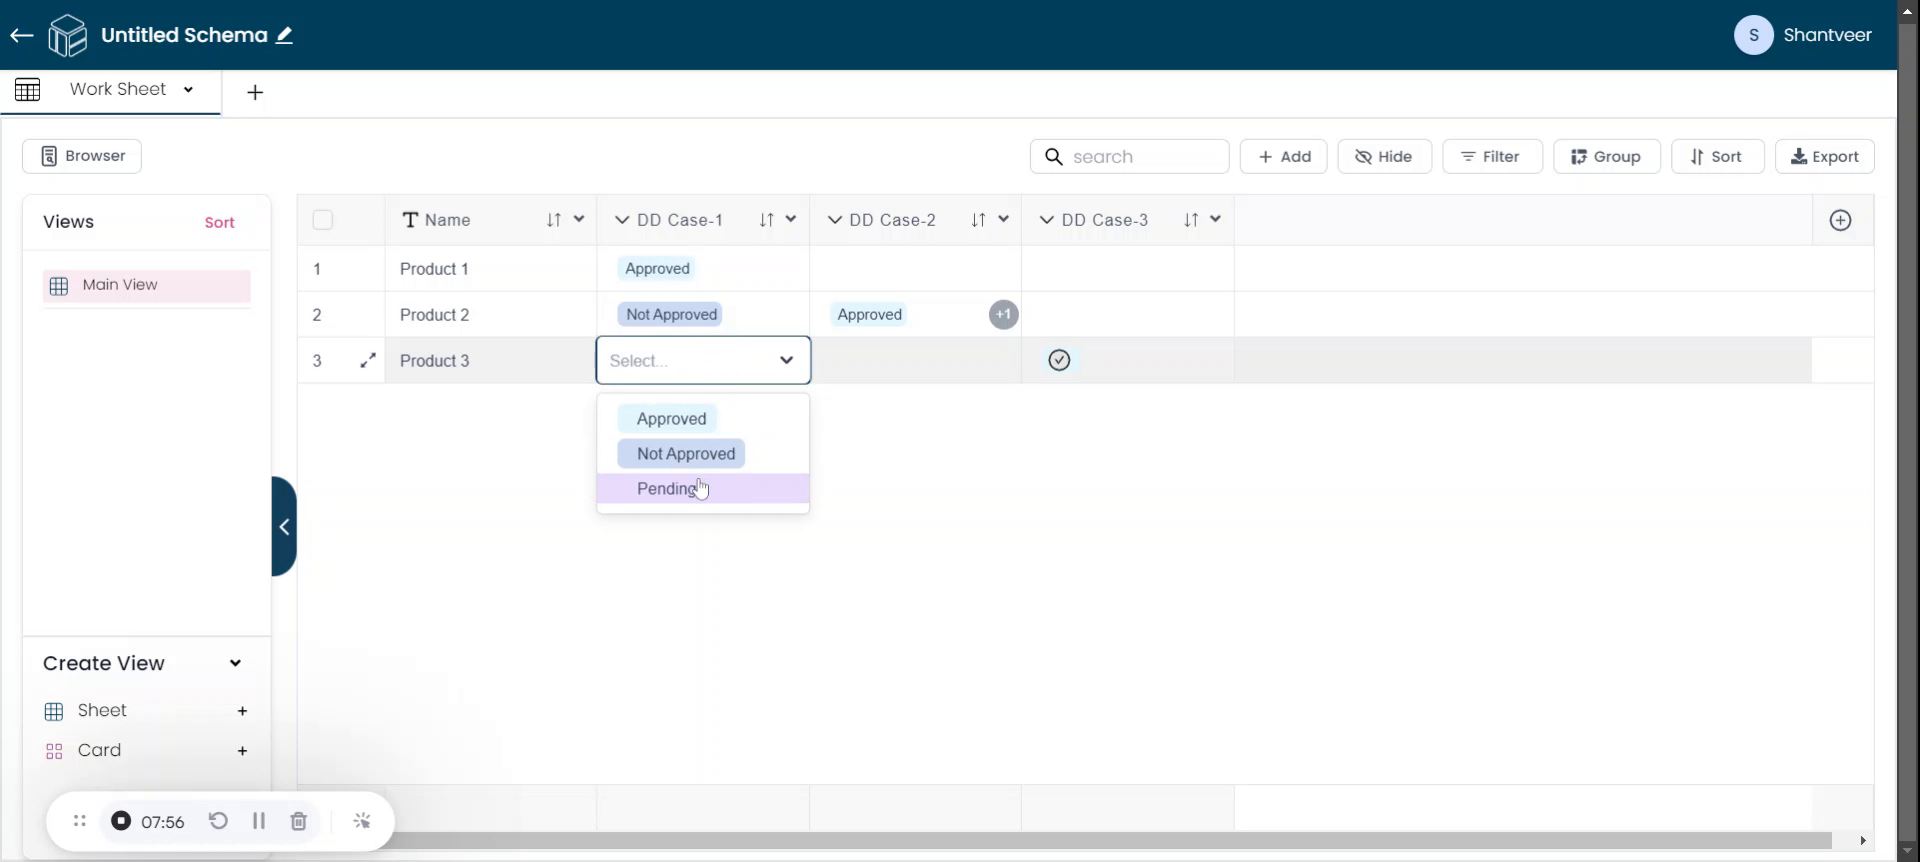Pause the screen recording

click(x=259, y=821)
